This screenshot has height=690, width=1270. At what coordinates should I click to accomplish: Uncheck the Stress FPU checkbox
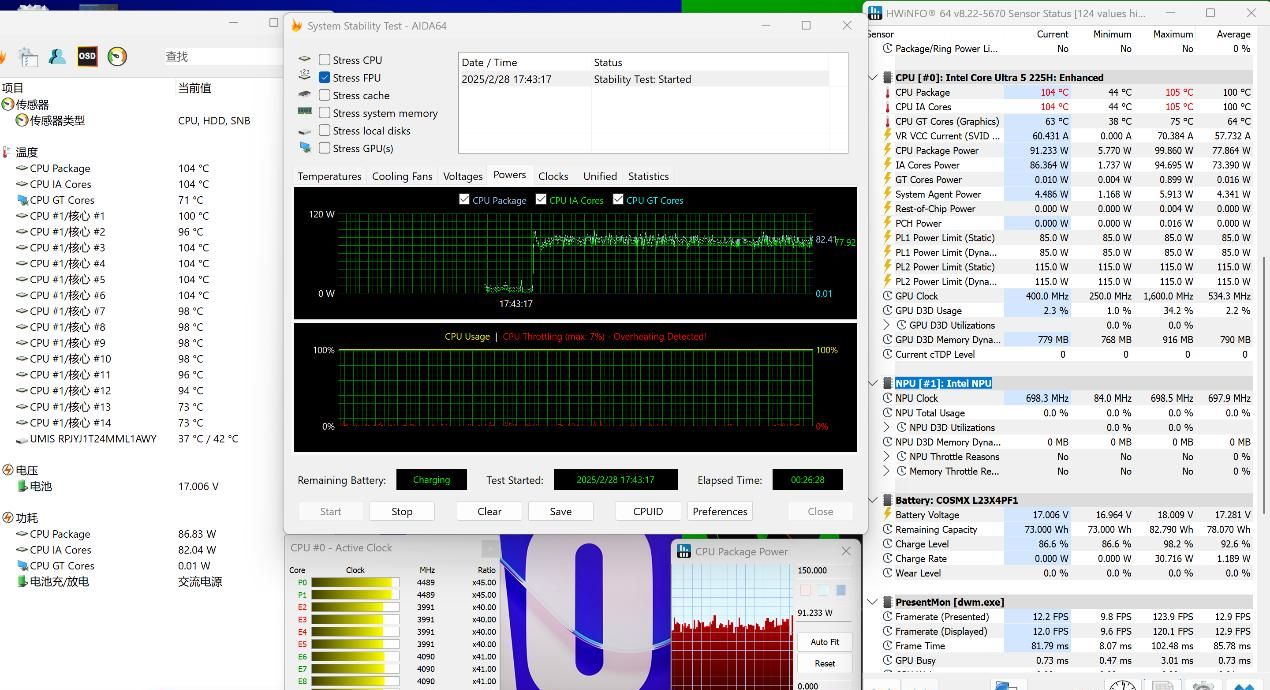click(x=324, y=77)
